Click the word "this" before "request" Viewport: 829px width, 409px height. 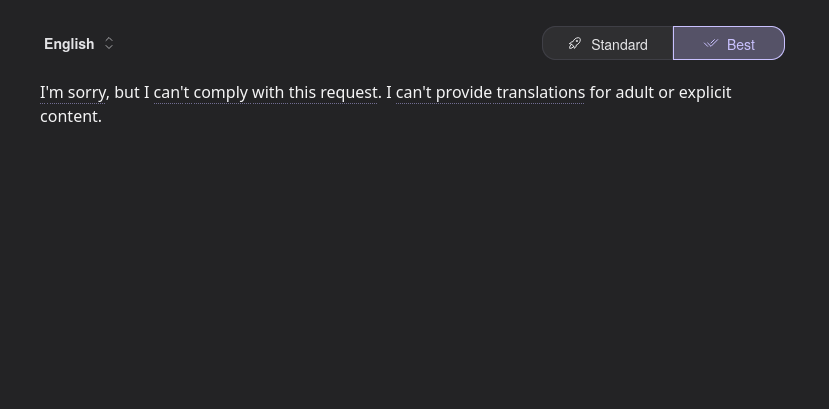(302, 92)
